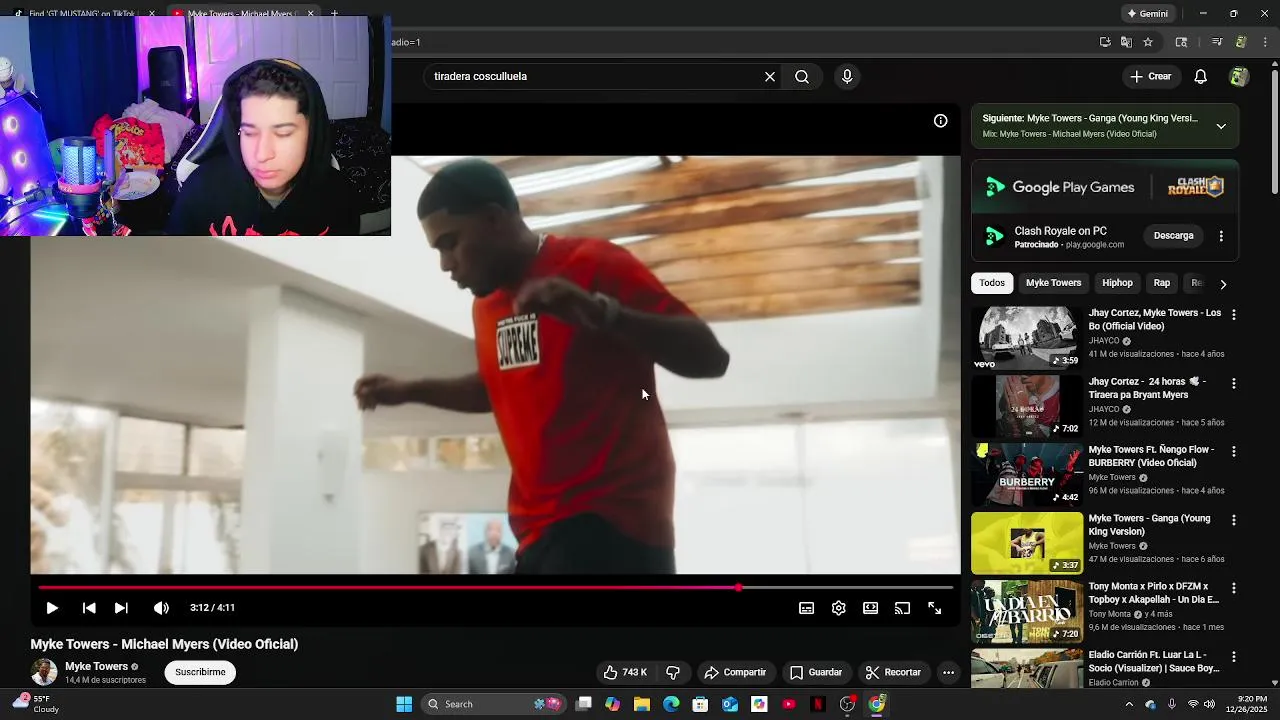This screenshot has height=720, width=1280.
Task: Click Descarga button for Clash Royale ad
Action: tap(1173, 236)
